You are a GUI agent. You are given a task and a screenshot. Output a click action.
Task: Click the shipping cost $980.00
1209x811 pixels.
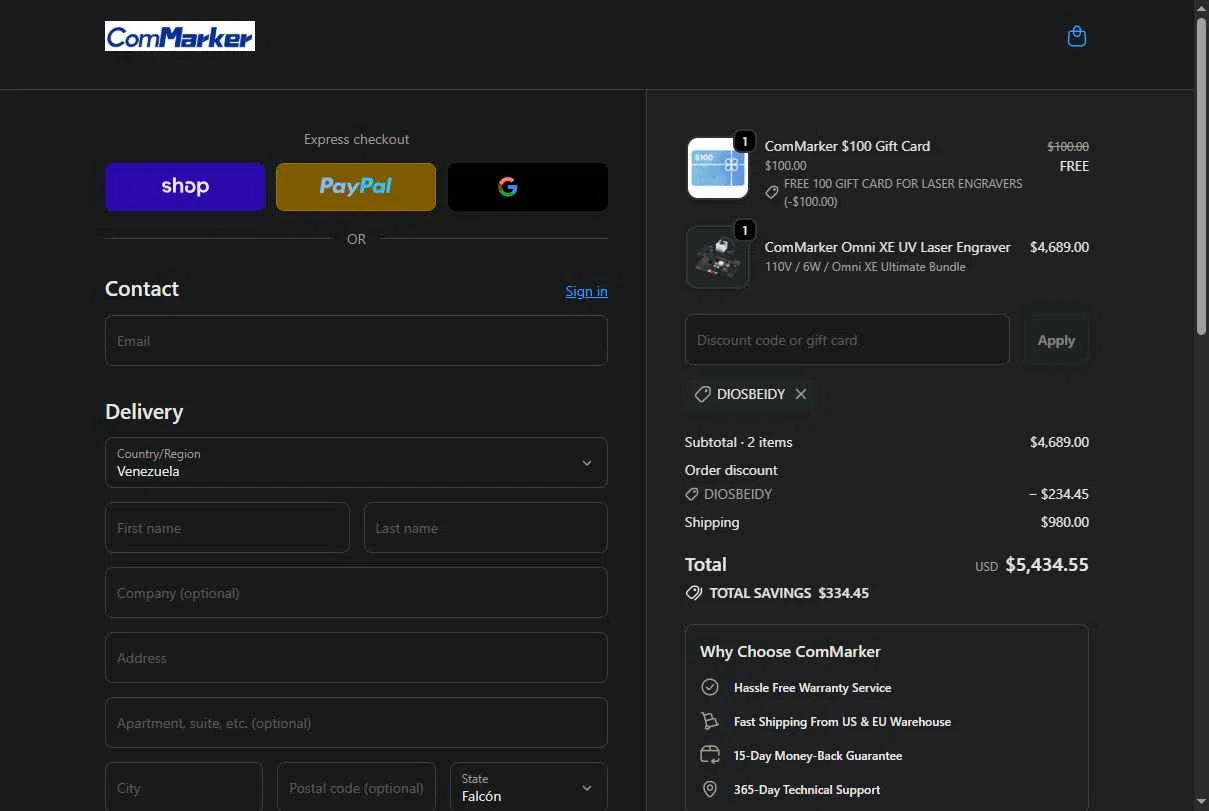click(x=1065, y=522)
